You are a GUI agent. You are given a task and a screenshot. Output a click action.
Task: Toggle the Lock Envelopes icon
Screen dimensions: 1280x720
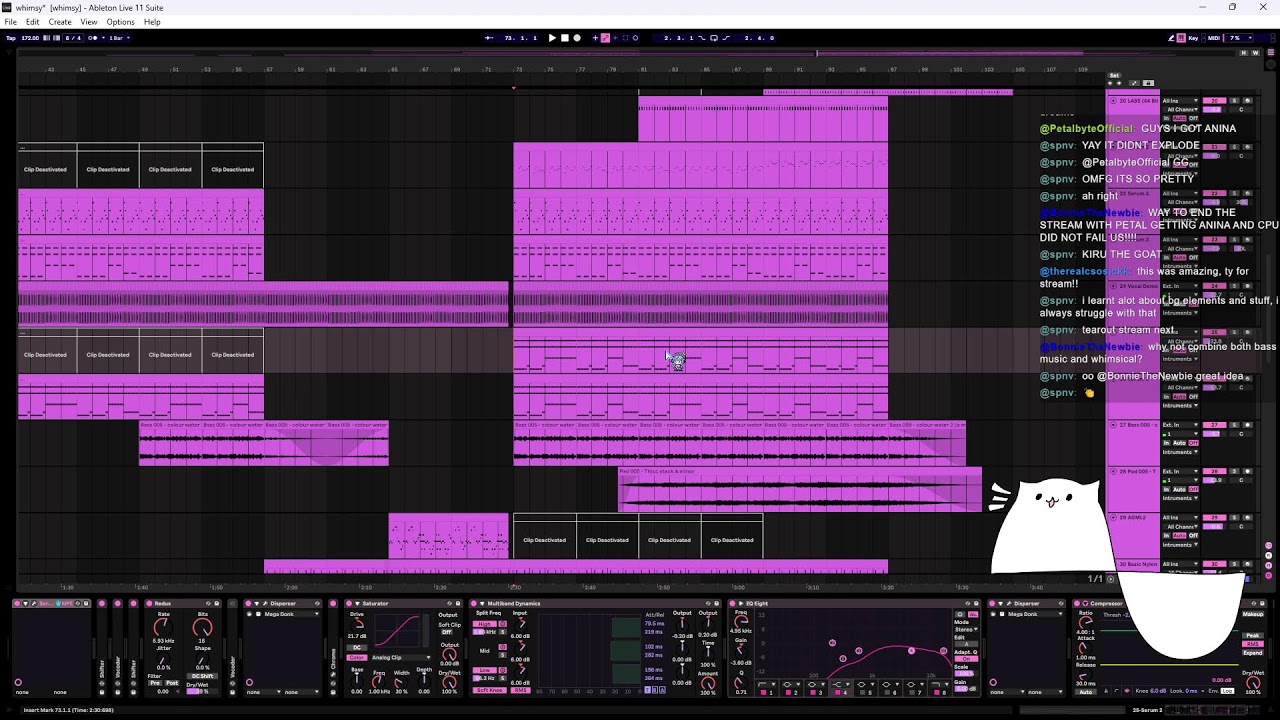click(x=1148, y=83)
